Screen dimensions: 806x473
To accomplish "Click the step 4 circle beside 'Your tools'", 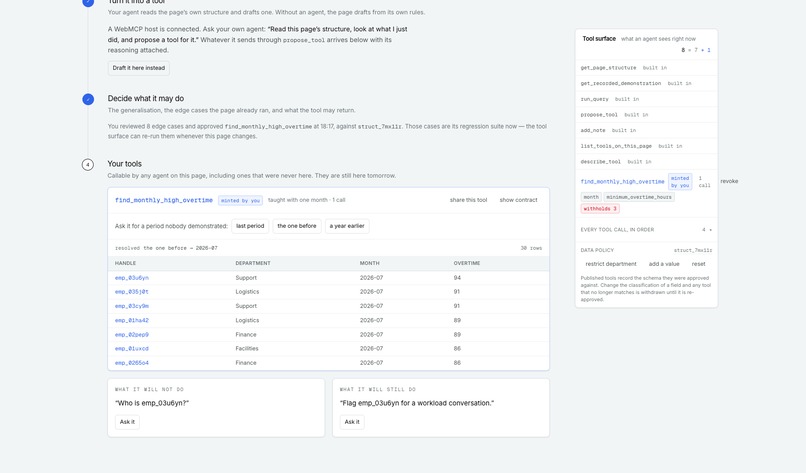I will pyautogui.click(x=88, y=165).
